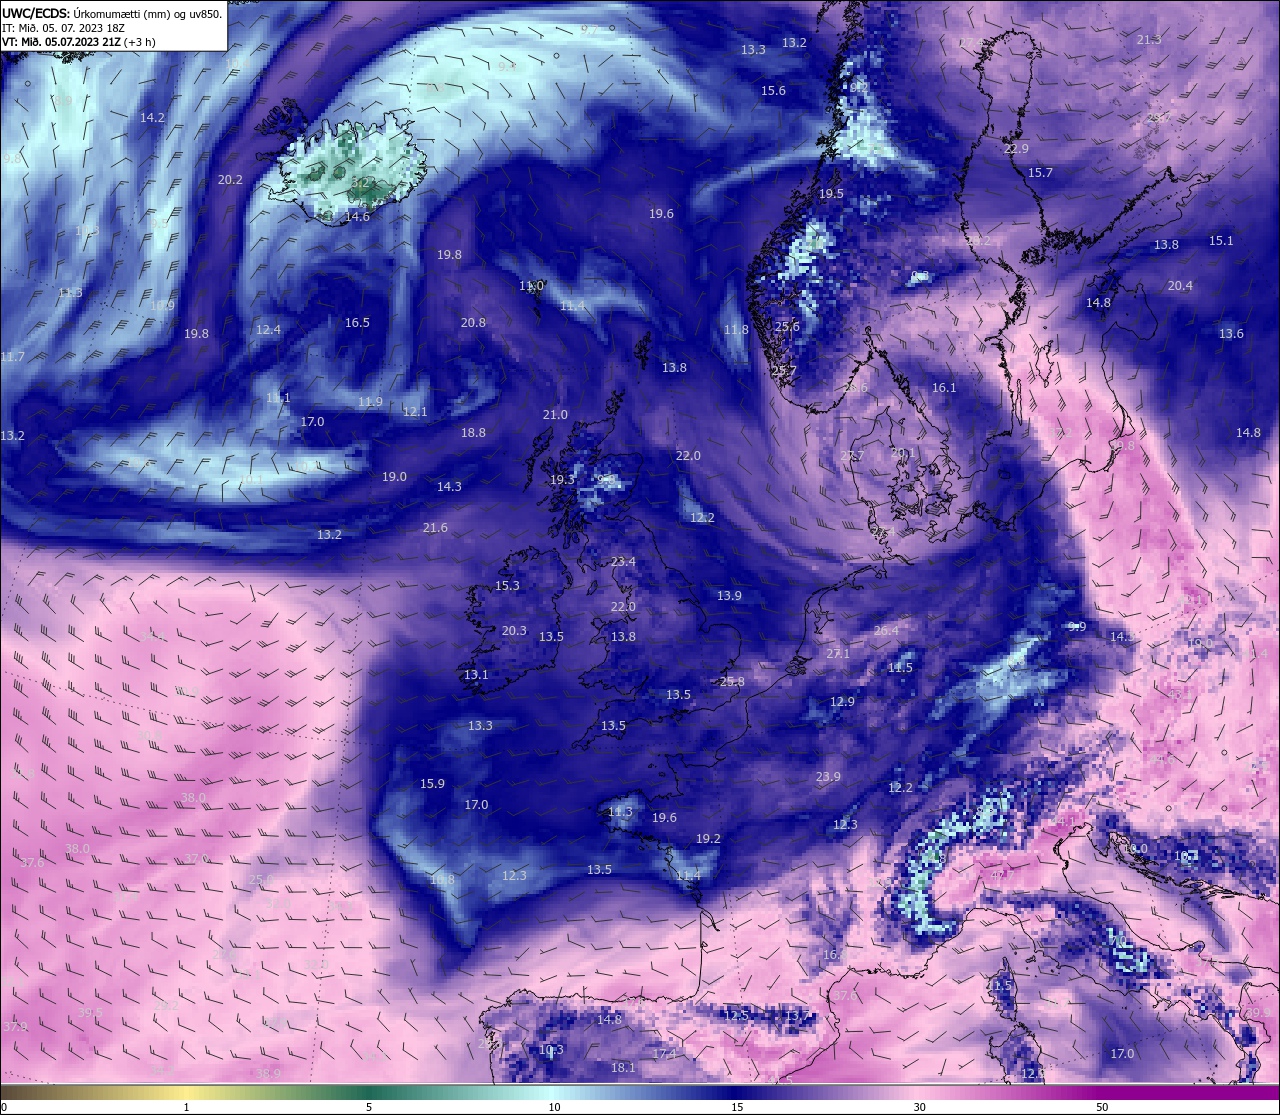
Task: Click the 19.0 value on the map
Action: point(394,477)
